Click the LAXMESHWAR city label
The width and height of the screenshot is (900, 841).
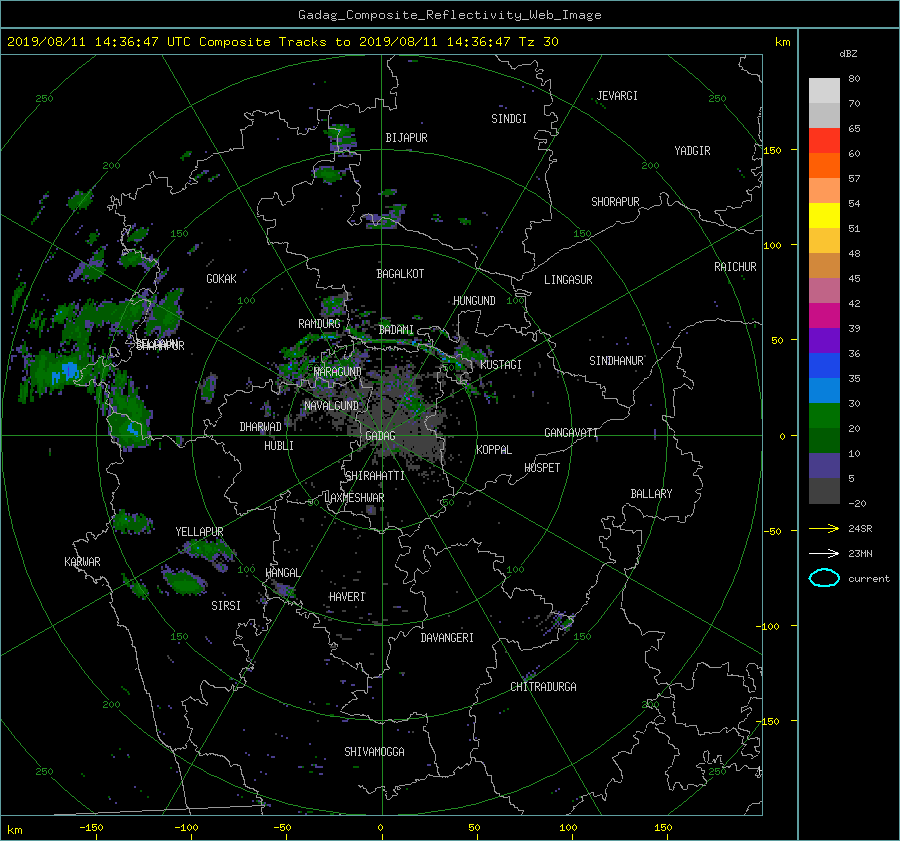[354, 498]
